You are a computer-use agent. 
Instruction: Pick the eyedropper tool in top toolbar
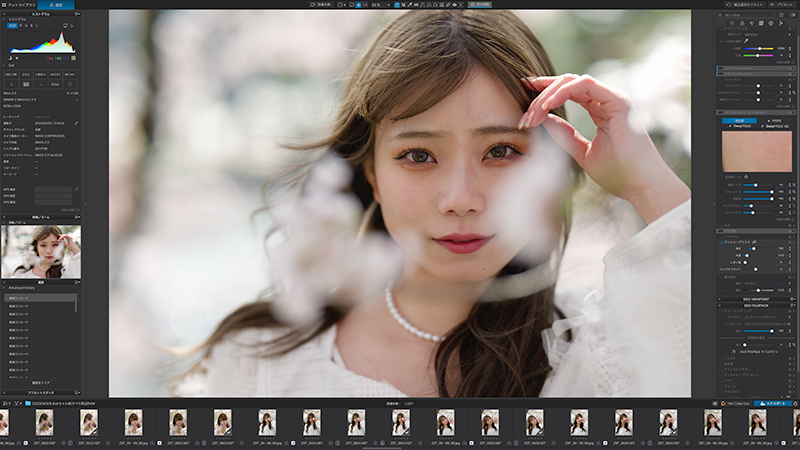coord(410,5)
